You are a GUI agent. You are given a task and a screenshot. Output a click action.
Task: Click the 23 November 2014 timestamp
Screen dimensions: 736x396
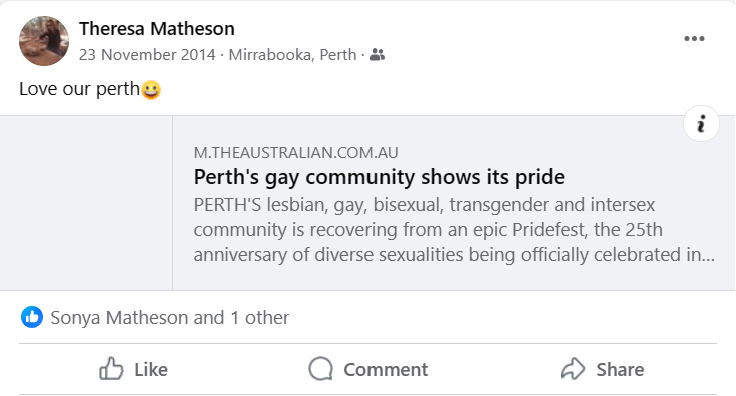(147, 54)
